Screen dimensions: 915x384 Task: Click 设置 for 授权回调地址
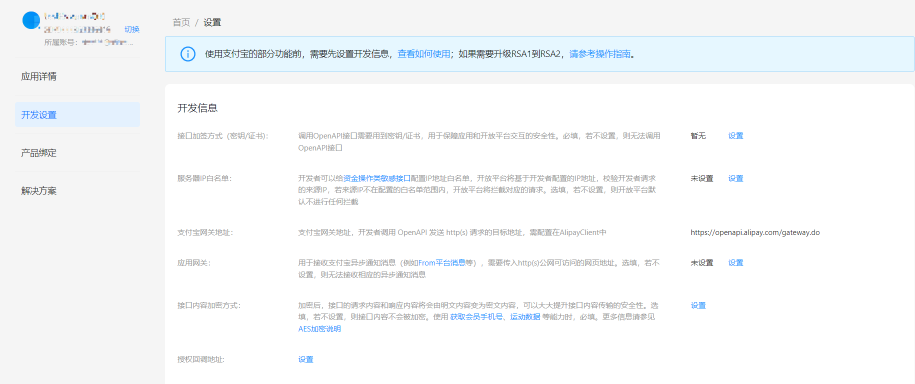click(306, 359)
